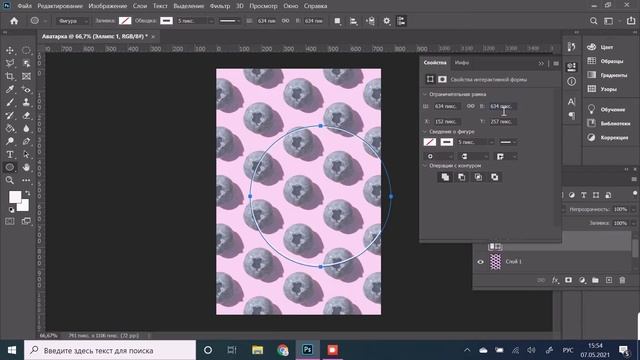The height and width of the screenshot is (360, 640).
Task: Open search magnifier in top right
Action: click(x=593, y=21)
